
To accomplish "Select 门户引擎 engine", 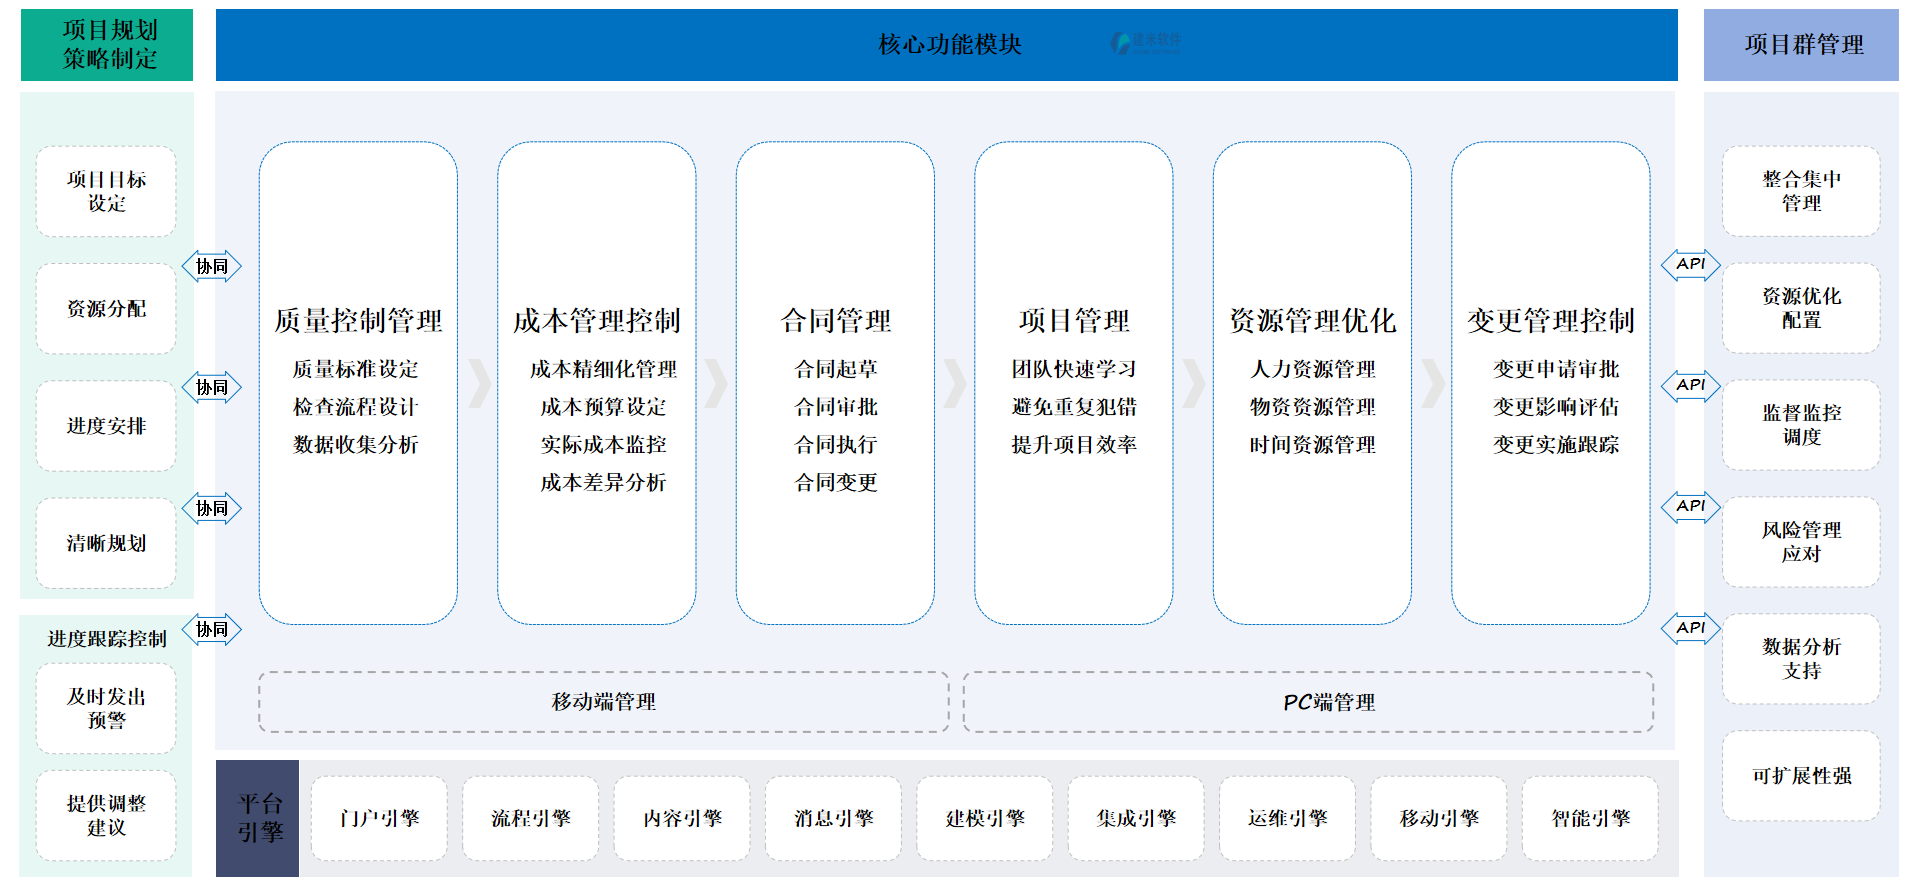I will [x=379, y=818].
